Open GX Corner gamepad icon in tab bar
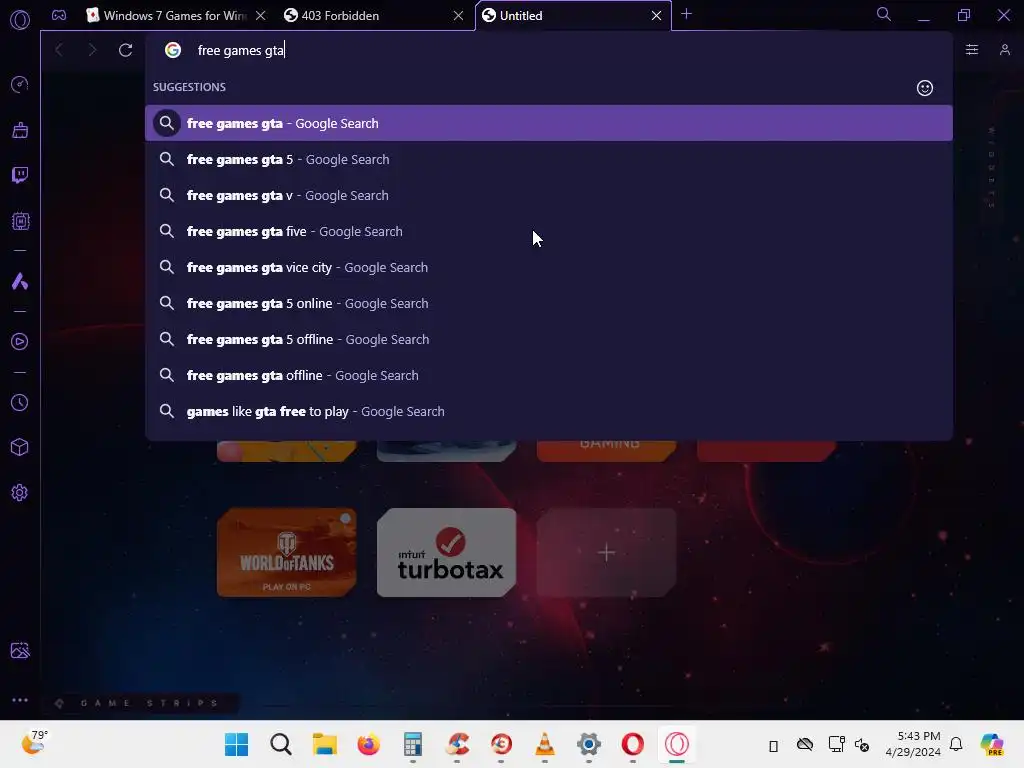 pos(59,15)
